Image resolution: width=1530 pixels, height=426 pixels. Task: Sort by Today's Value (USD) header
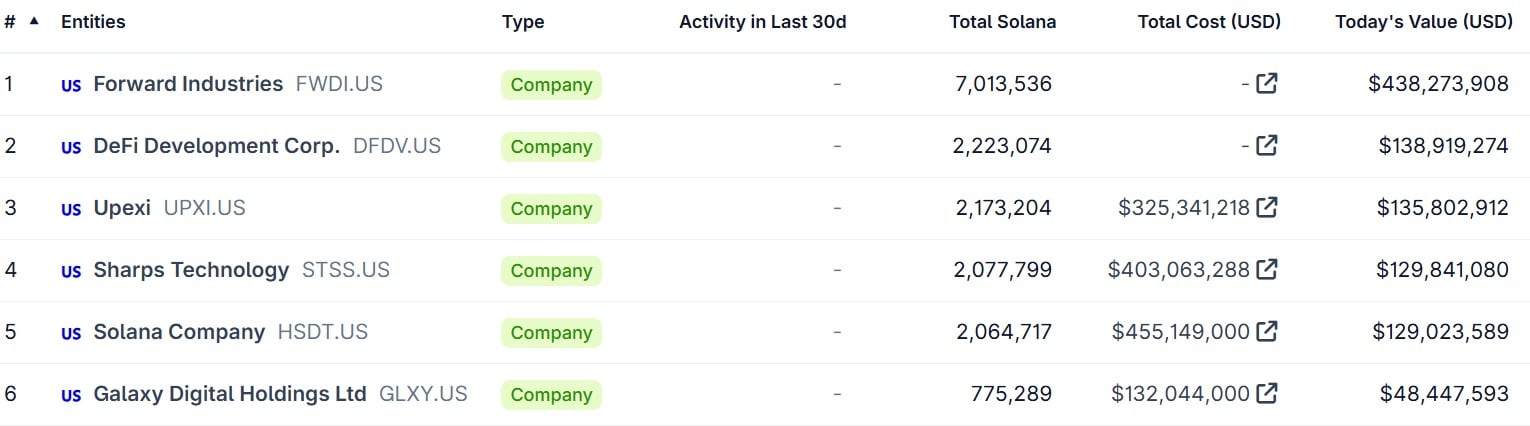(x=1423, y=22)
